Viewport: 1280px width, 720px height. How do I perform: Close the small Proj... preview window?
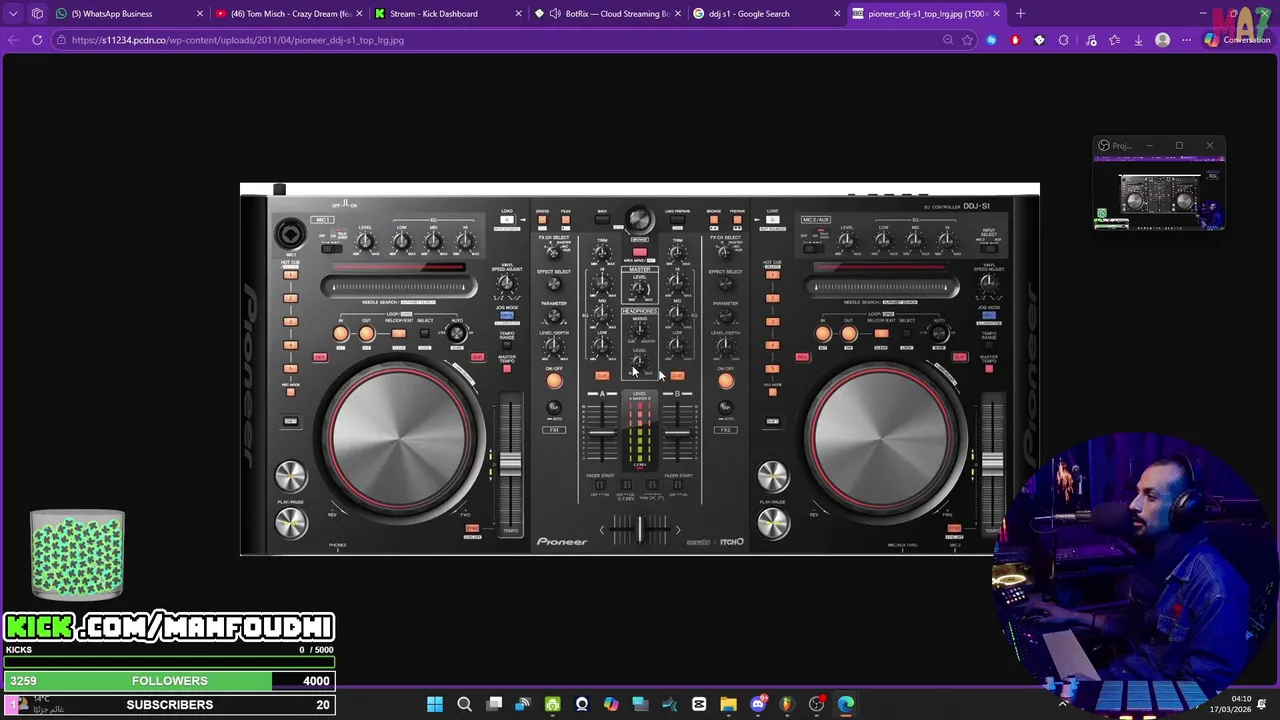[x=1210, y=146]
